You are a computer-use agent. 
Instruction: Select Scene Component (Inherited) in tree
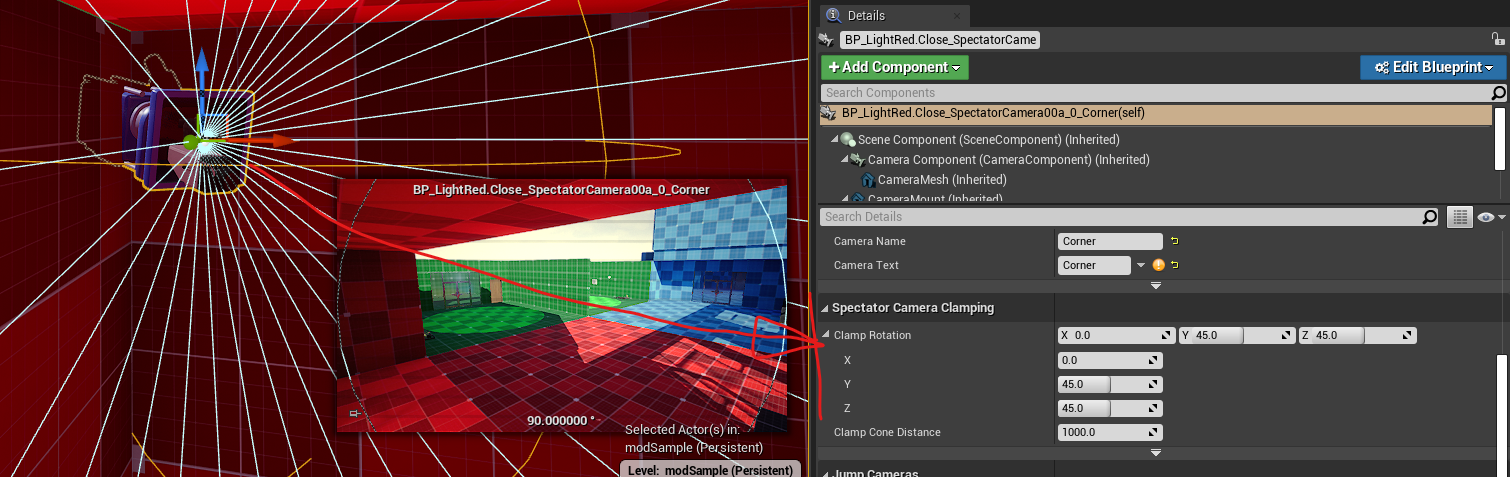tap(988, 140)
